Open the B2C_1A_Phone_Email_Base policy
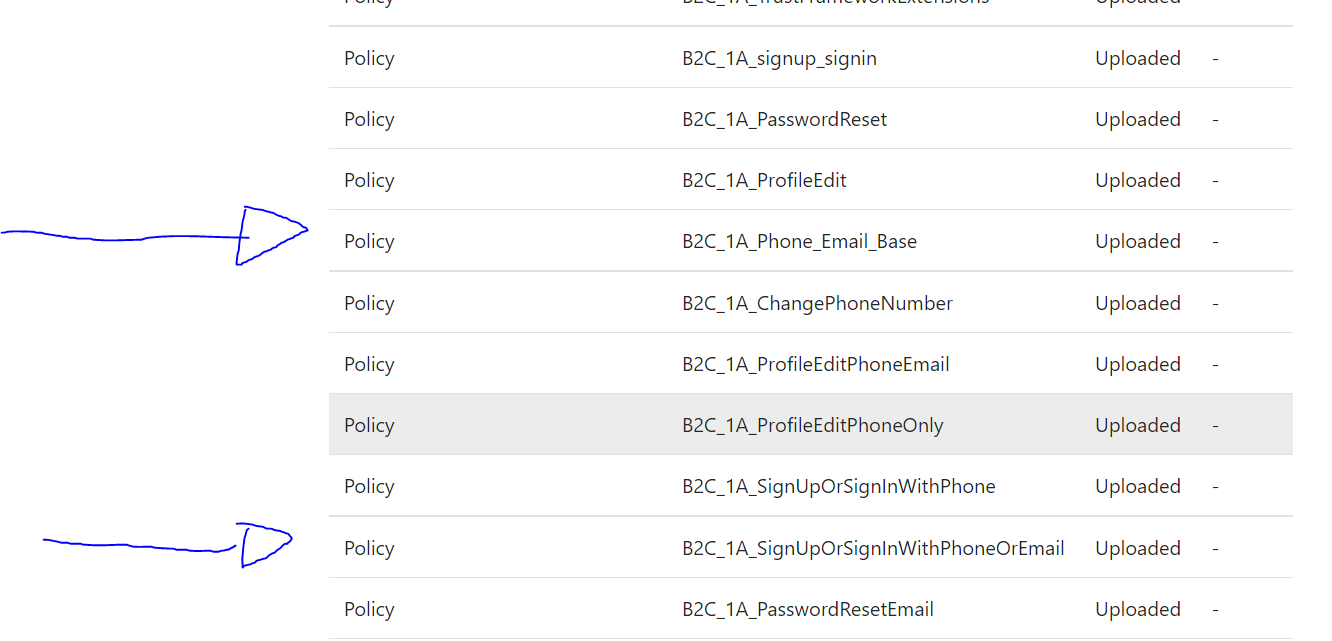Image resolution: width=1332 pixels, height=641 pixels. tap(799, 241)
